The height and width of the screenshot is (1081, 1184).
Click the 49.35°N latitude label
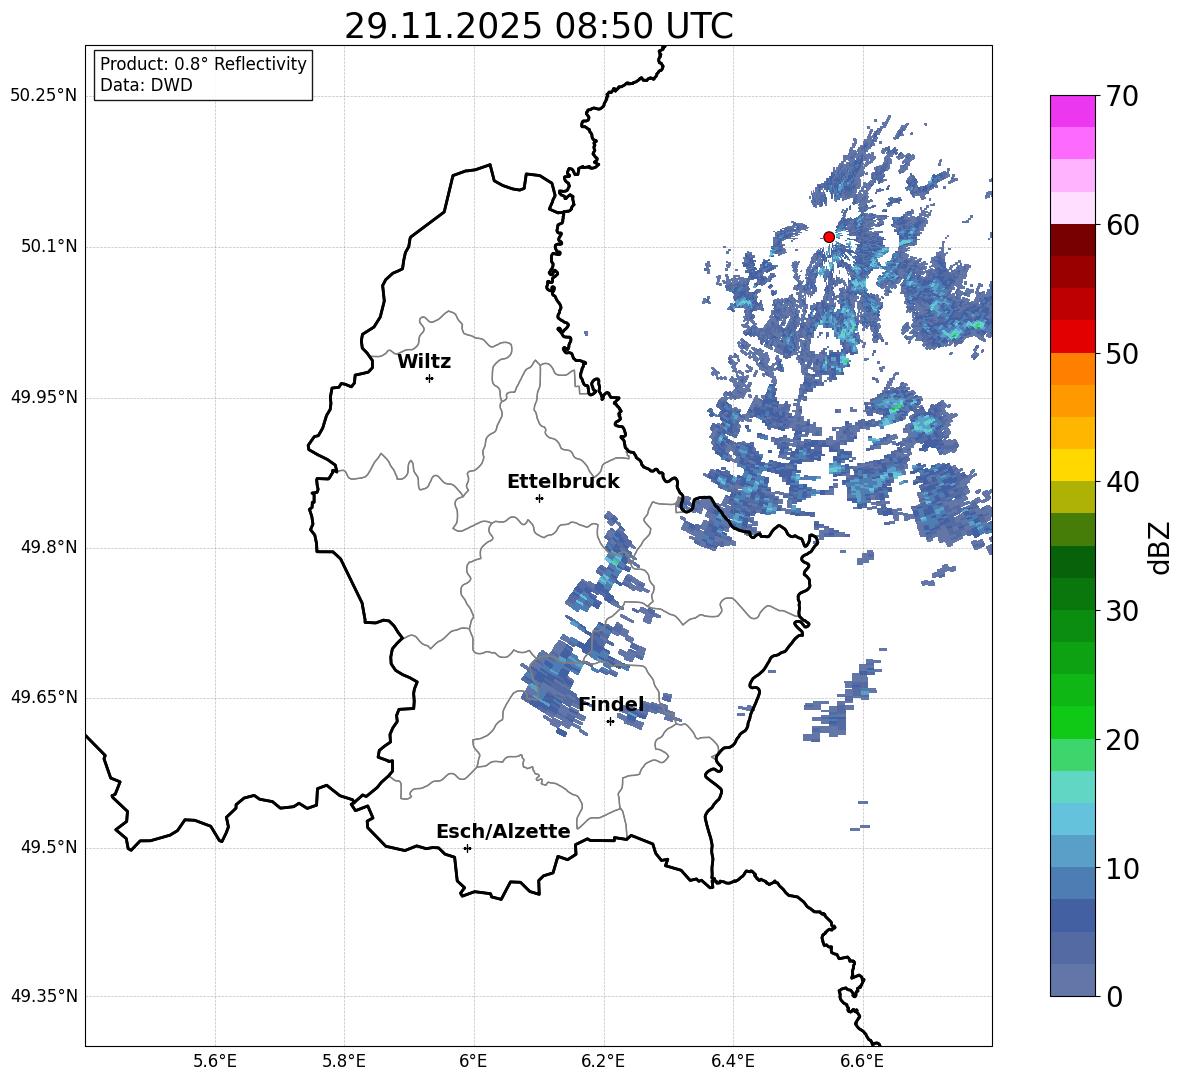pyautogui.click(x=43, y=996)
